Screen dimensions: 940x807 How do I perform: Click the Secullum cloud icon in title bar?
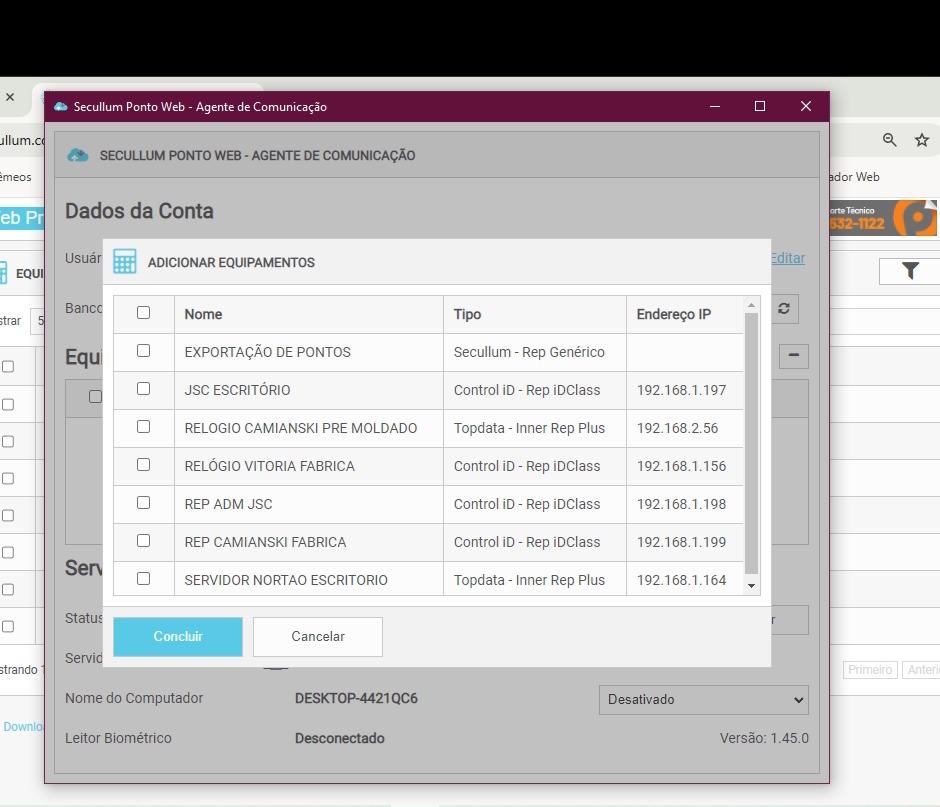pos(61,107)
